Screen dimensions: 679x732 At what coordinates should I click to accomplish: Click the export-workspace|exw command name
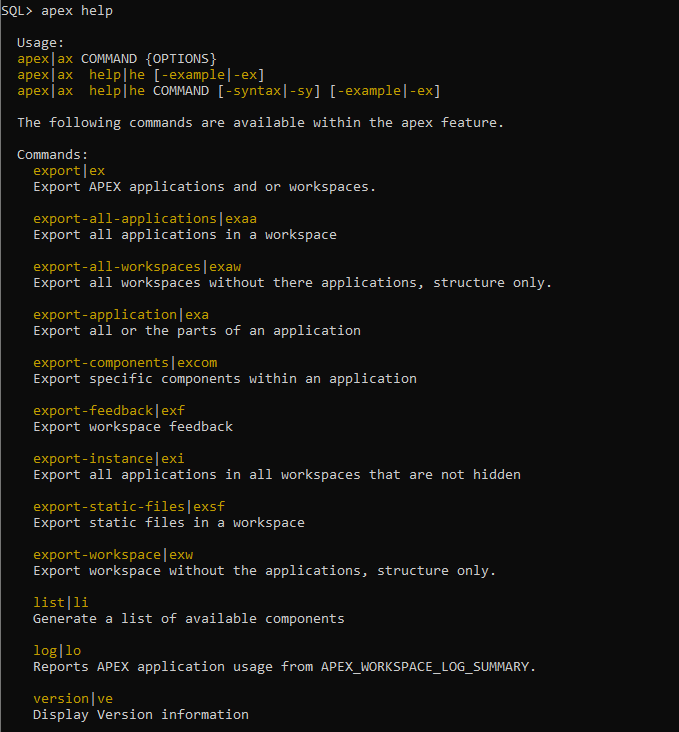pos(113,555)
